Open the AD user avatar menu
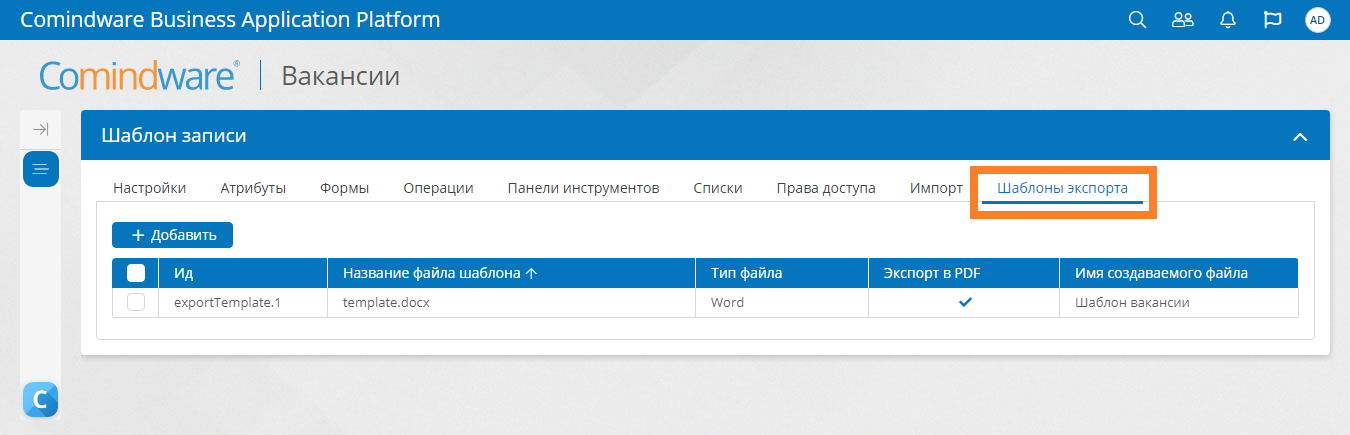 tap(1317, 20)
